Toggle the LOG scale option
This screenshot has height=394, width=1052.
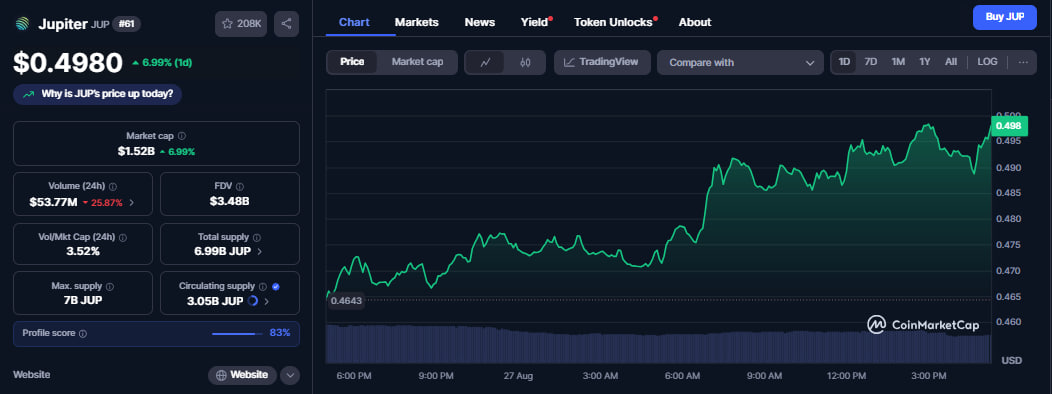[988, 62]
